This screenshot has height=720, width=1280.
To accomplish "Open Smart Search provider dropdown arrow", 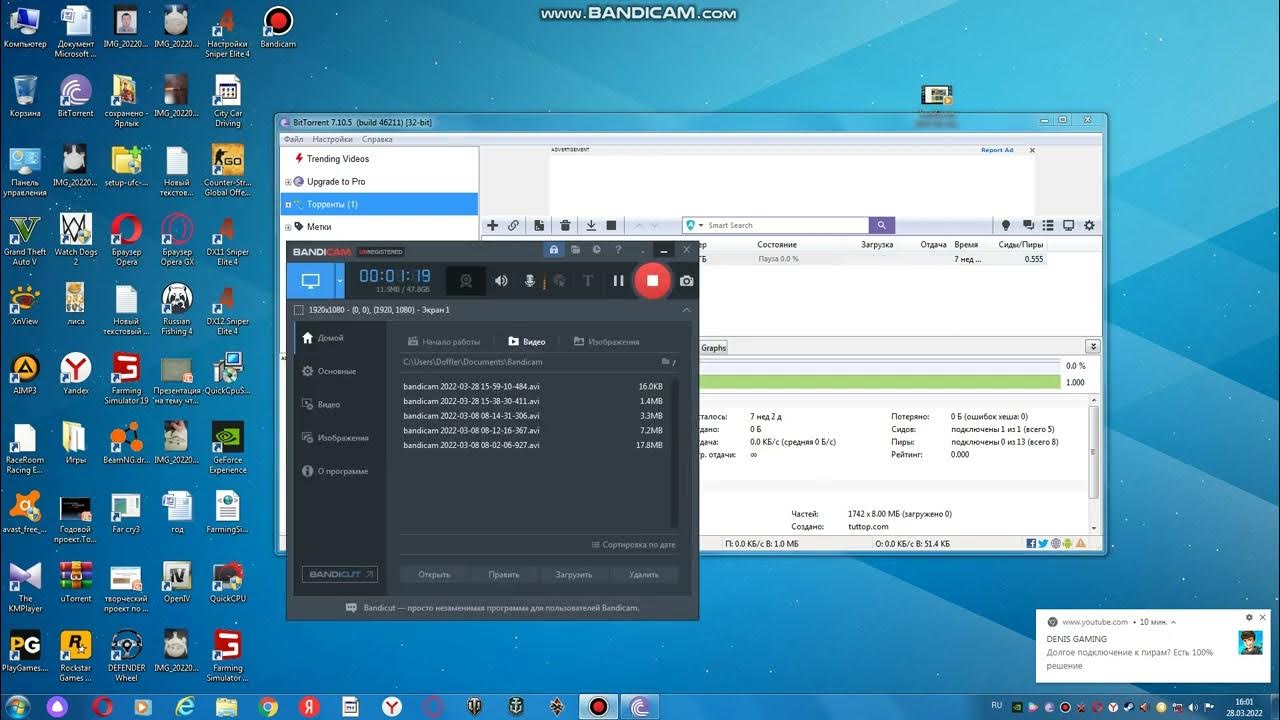I will [700, 226].
